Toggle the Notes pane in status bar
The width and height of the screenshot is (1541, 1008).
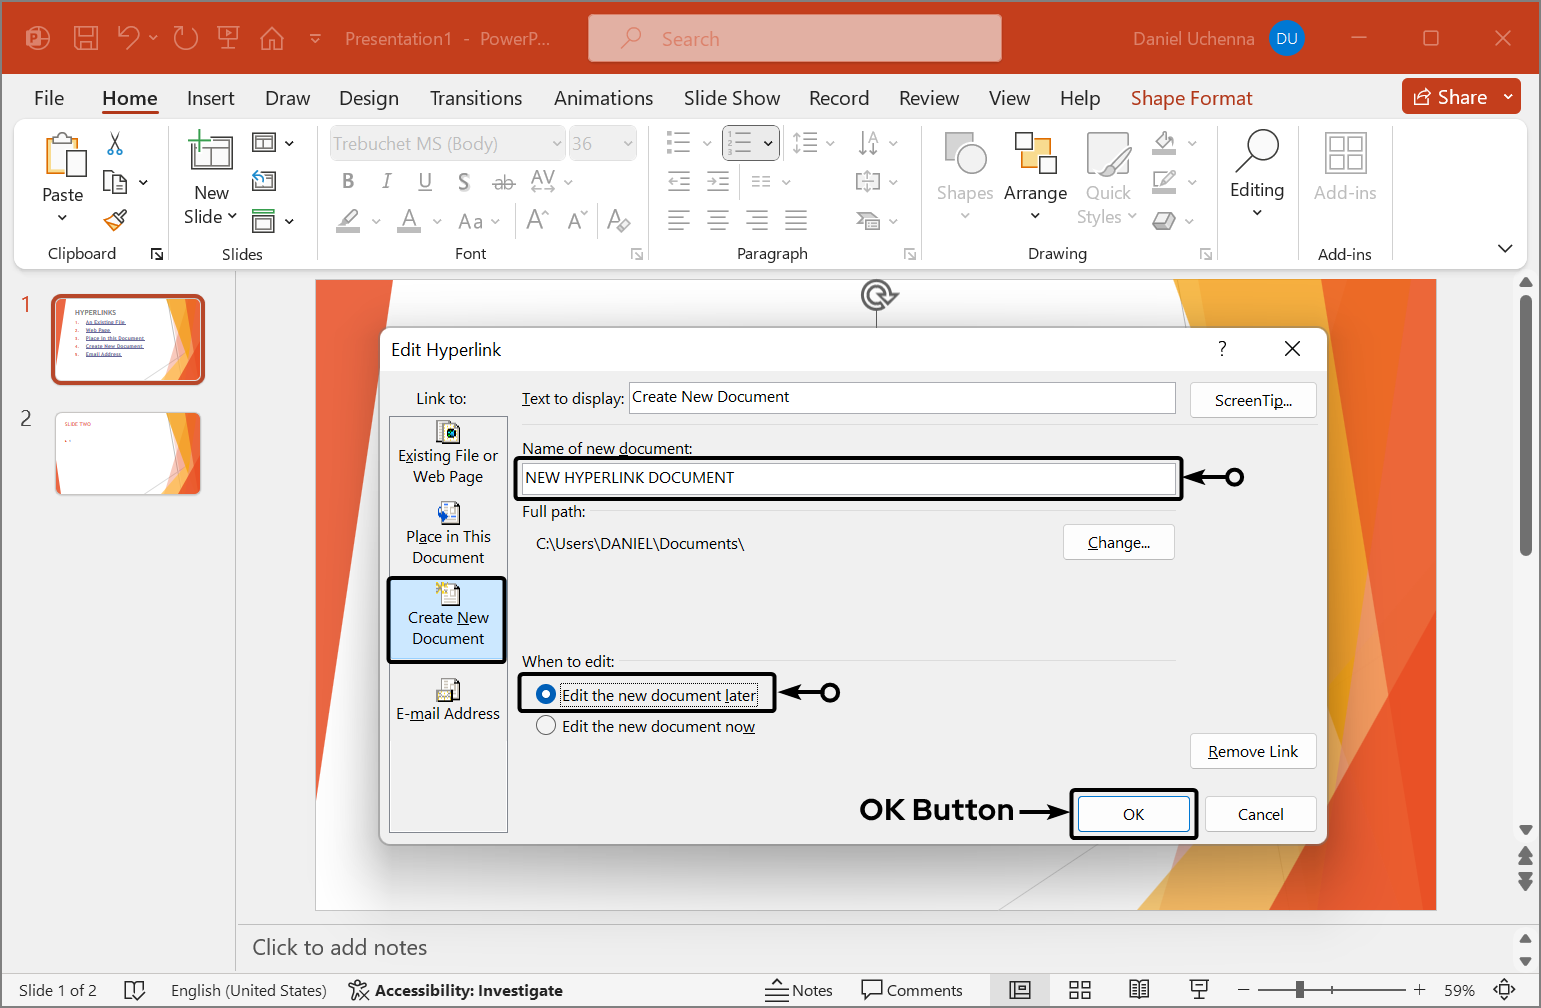click(x=799, y=990)
